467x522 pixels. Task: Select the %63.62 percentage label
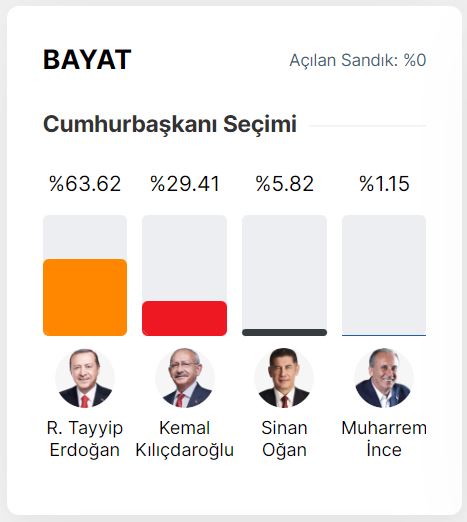85,184
